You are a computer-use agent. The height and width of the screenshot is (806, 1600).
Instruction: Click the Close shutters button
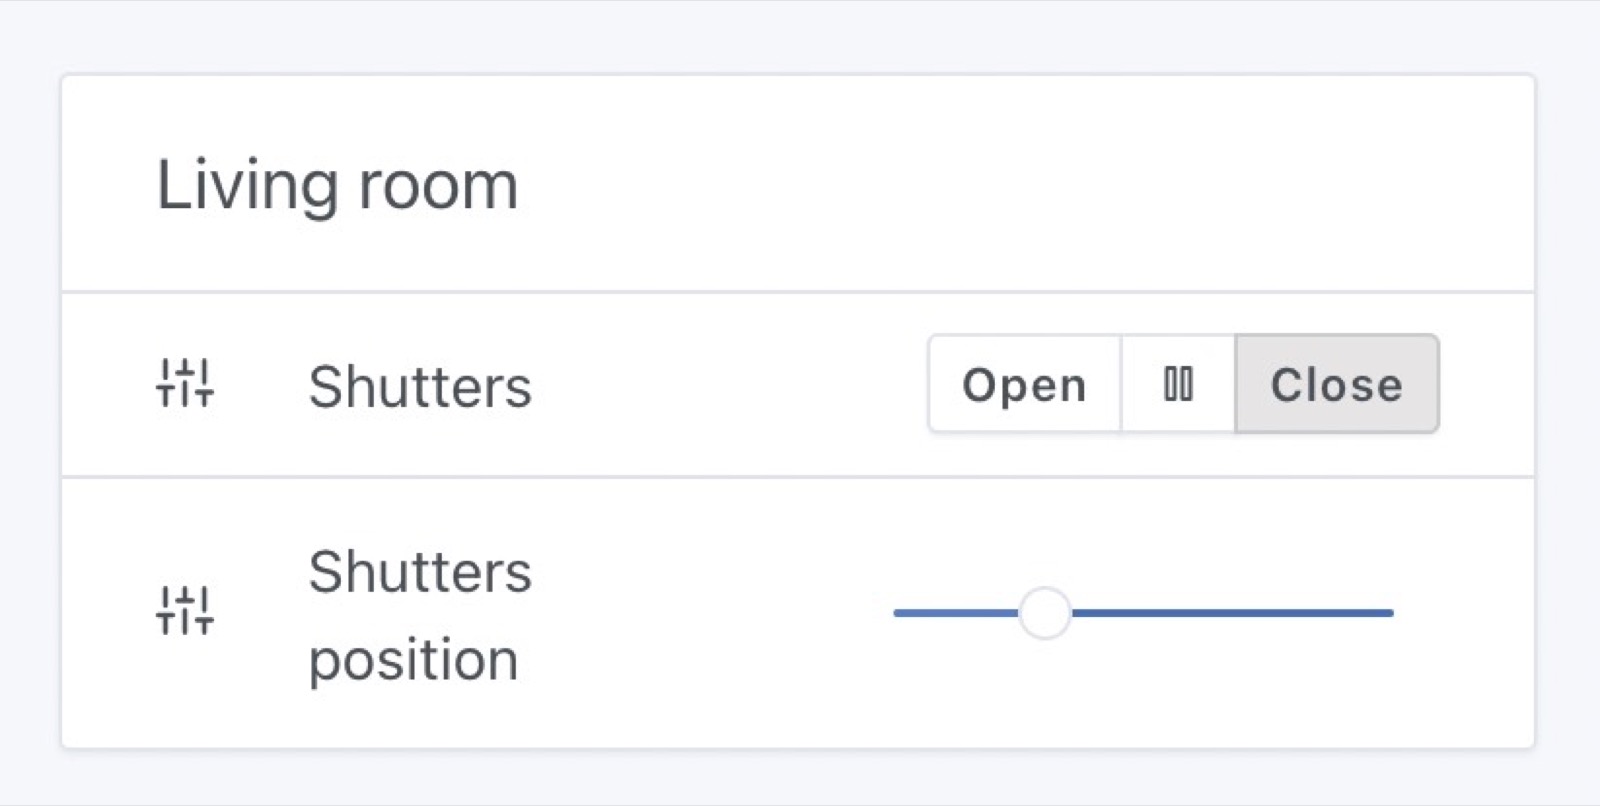click(x=1336, y=385)
